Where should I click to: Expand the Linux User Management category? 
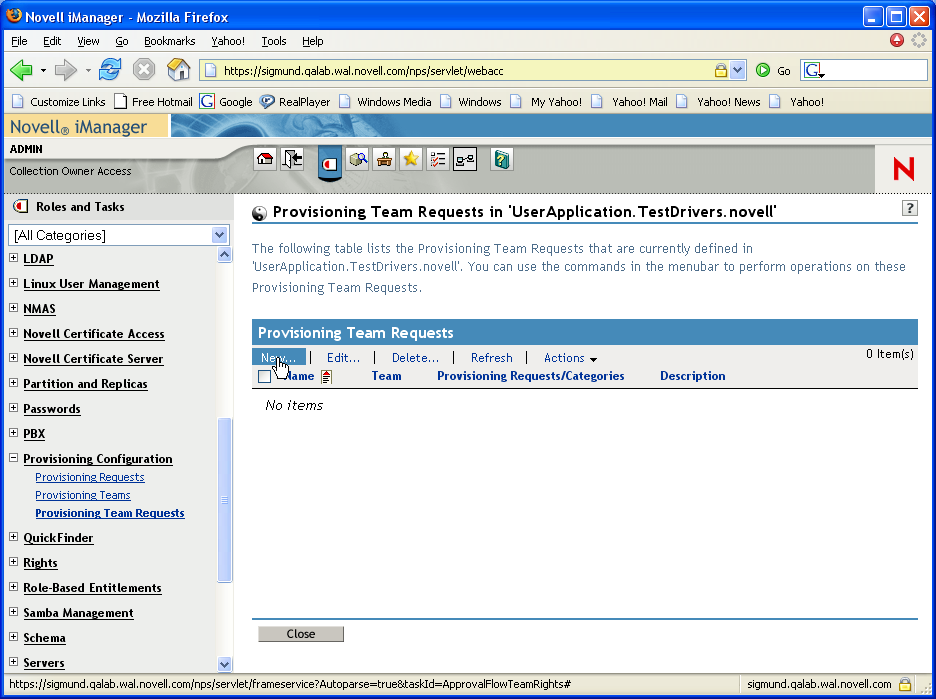[14, 283]
